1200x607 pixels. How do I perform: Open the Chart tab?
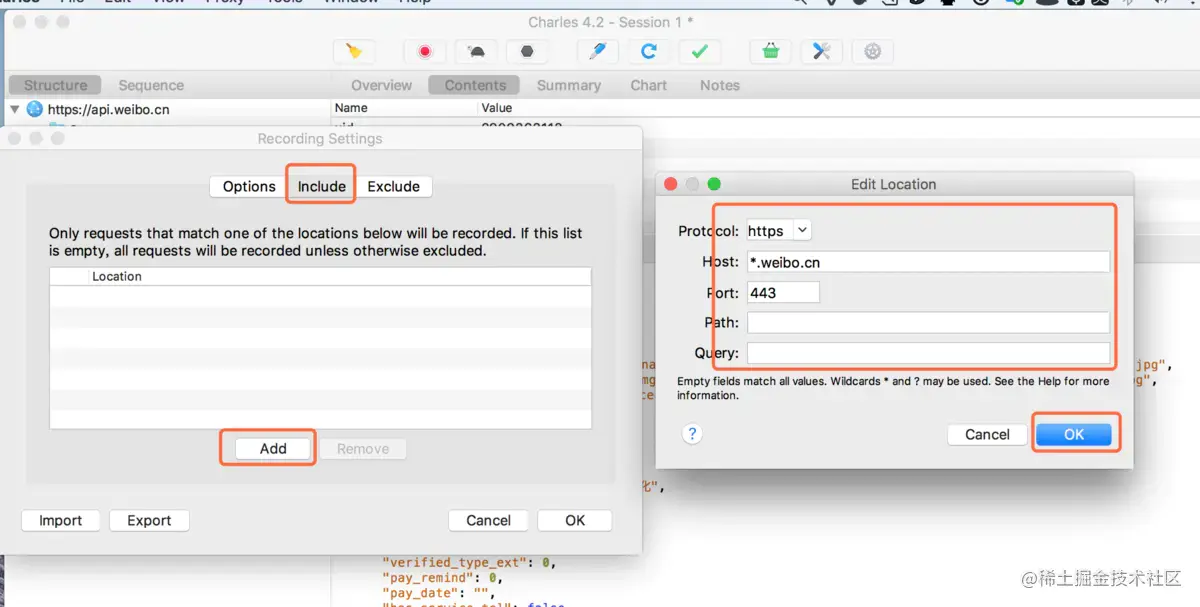[648, 85]
